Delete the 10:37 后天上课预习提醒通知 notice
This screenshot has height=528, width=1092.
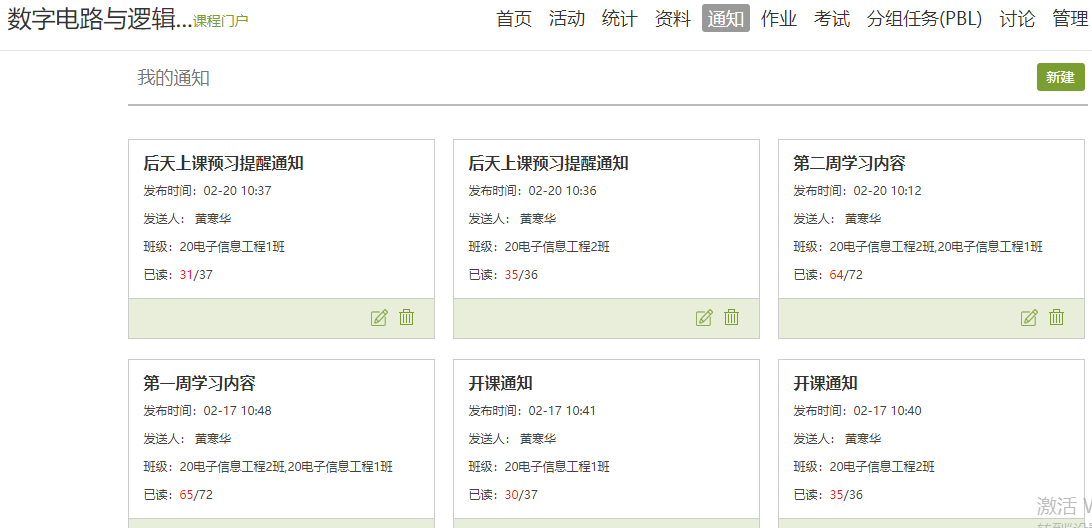point(407,318)
